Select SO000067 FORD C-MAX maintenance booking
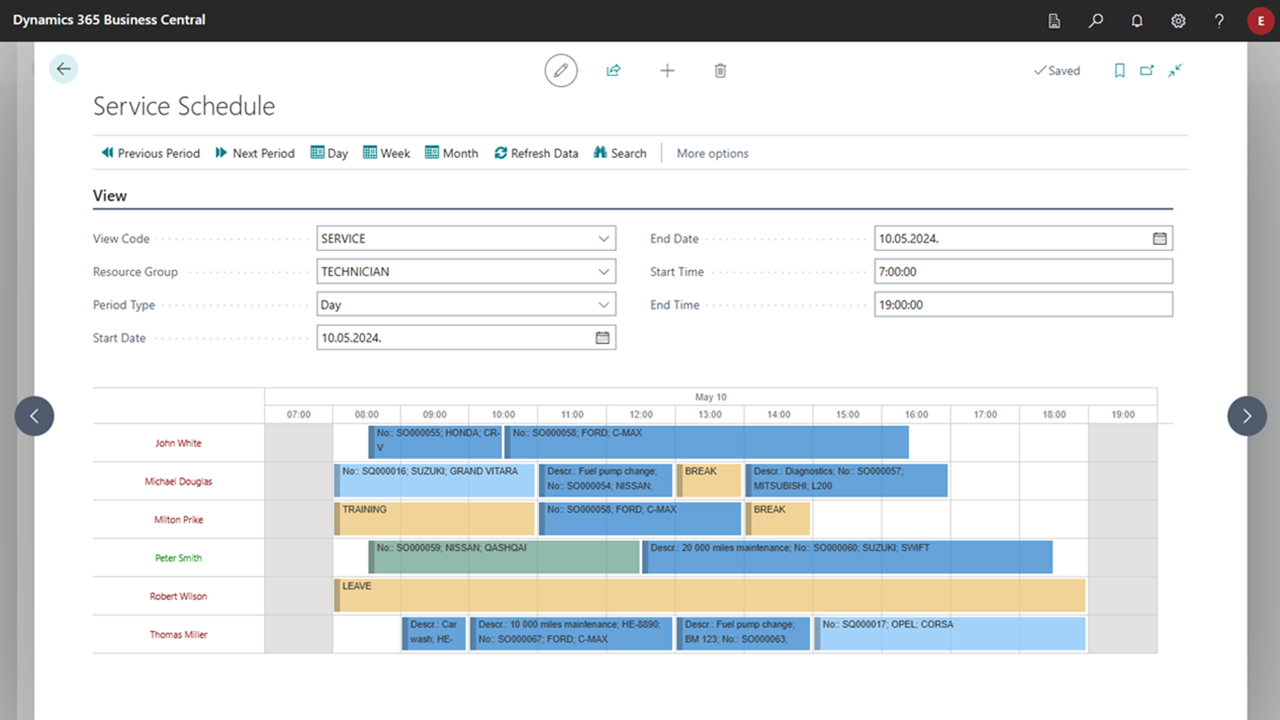The height and width of the screenshot is (720, 1280). click(x=571, y=634)
